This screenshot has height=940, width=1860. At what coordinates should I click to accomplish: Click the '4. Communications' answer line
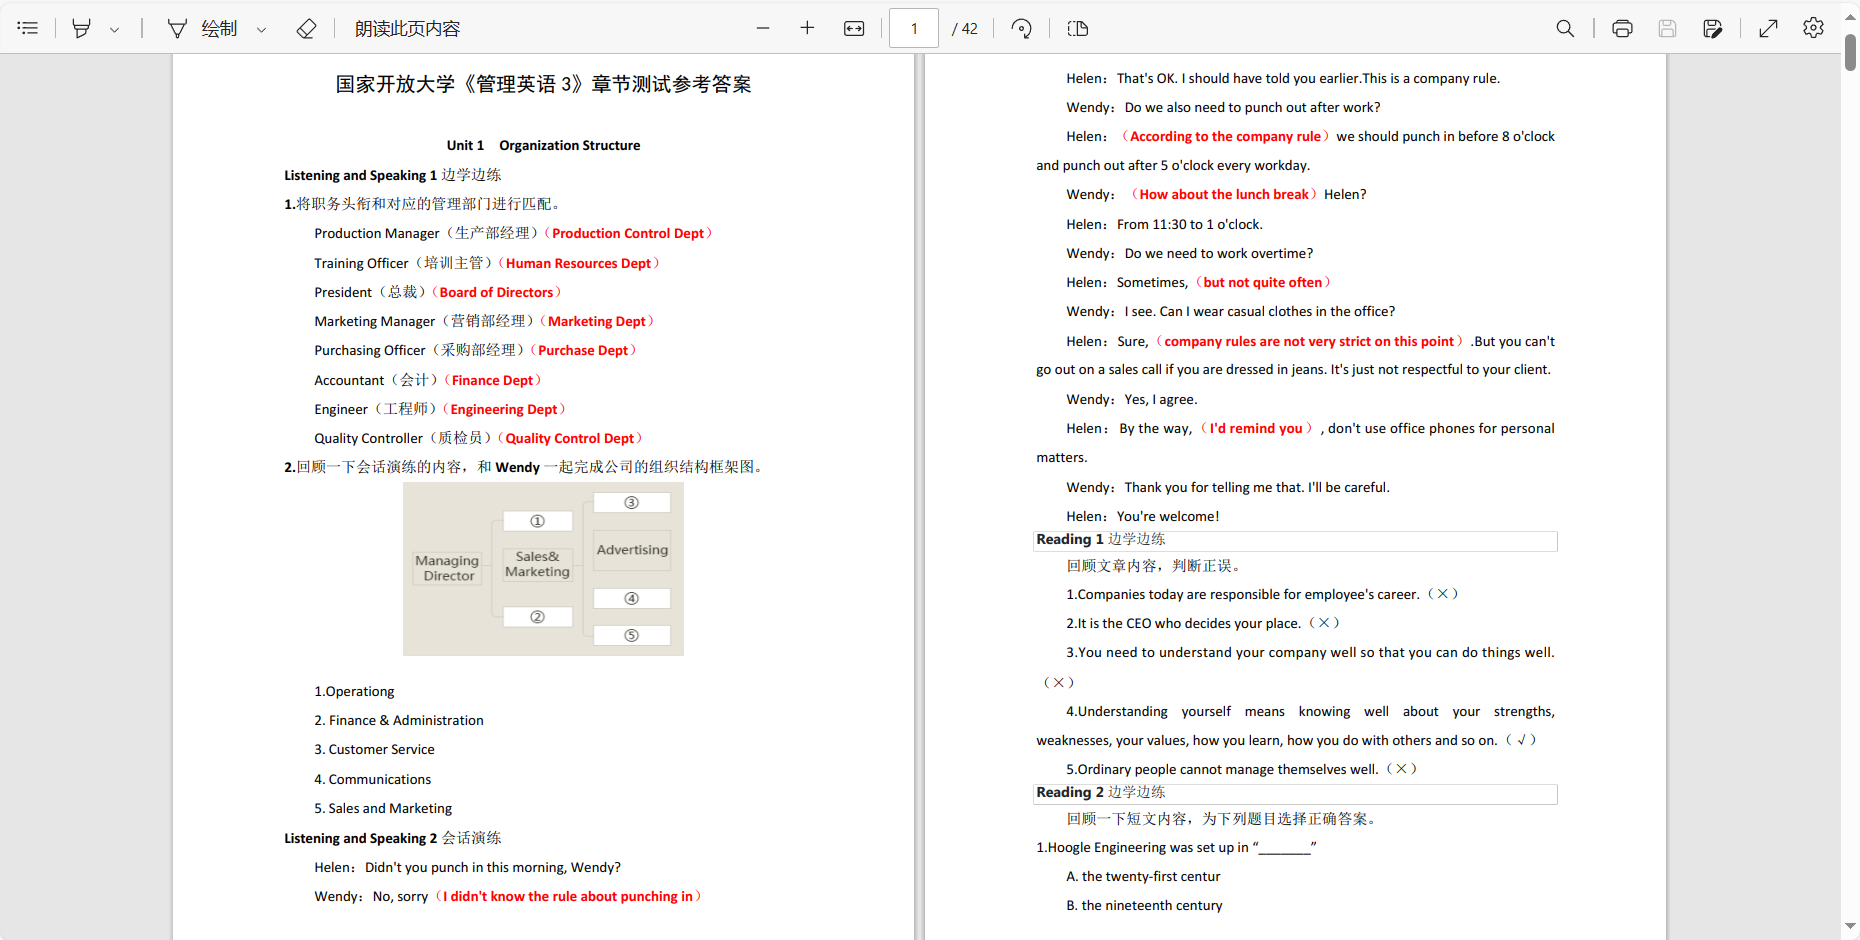tap(373, 779)
